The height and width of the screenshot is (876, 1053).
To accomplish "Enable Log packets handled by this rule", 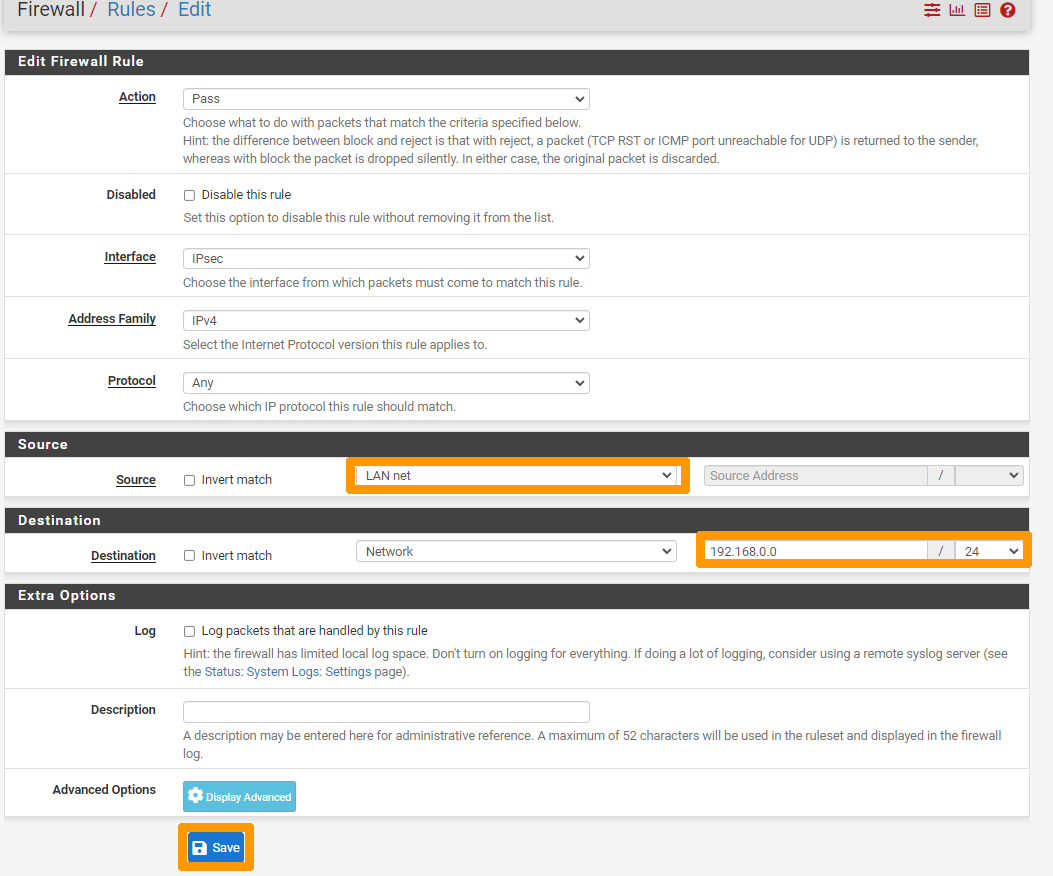I will click(189, 631).
